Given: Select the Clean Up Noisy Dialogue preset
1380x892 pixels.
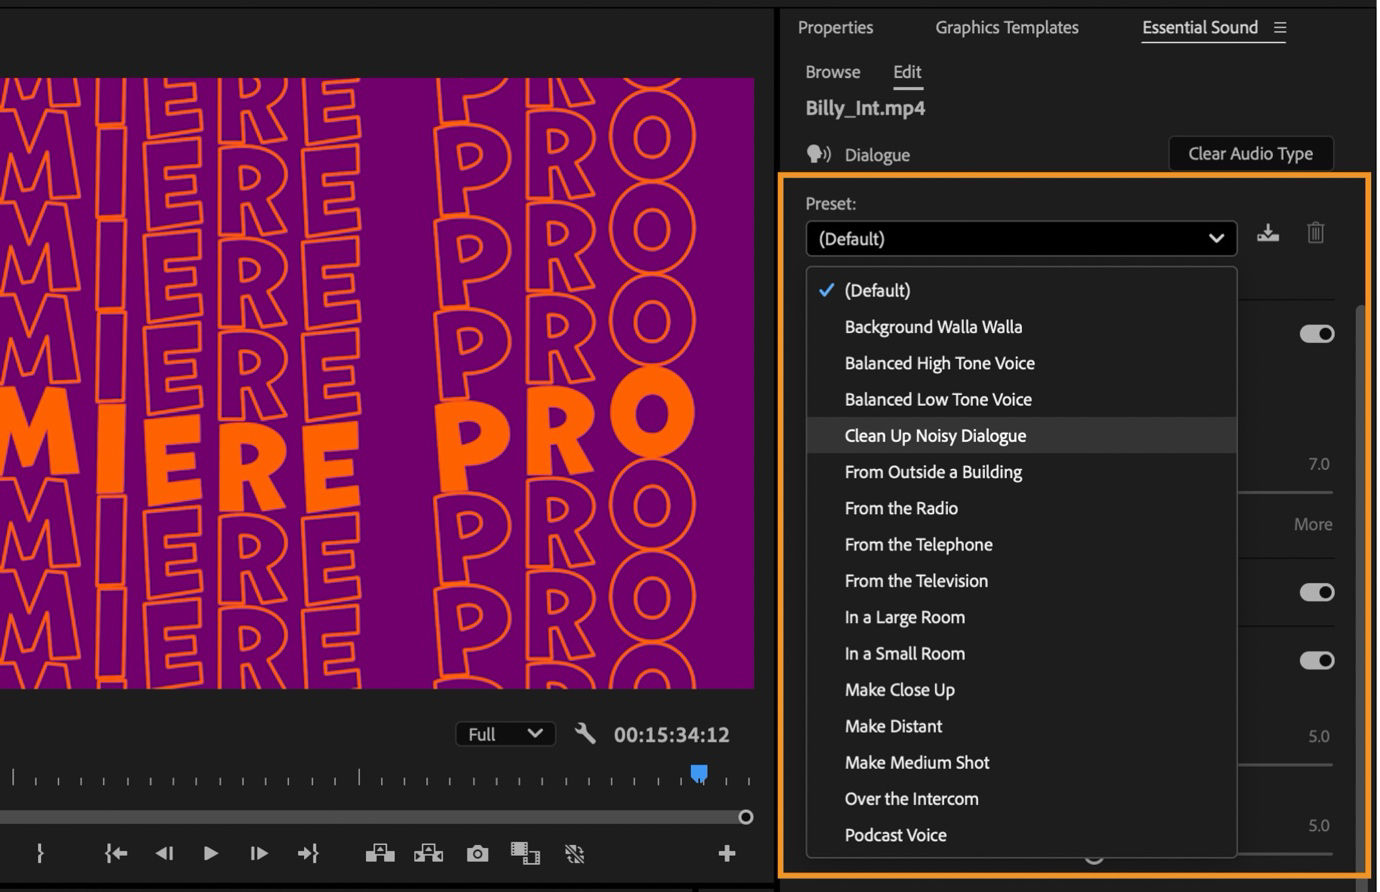Looking at the screenshot, I should point(935,435).
